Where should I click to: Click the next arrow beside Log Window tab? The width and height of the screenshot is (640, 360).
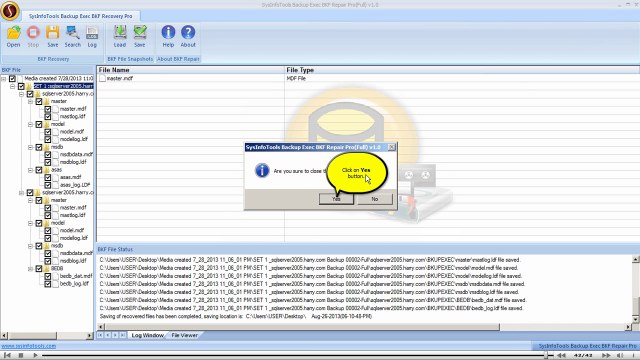pos(115,335)
